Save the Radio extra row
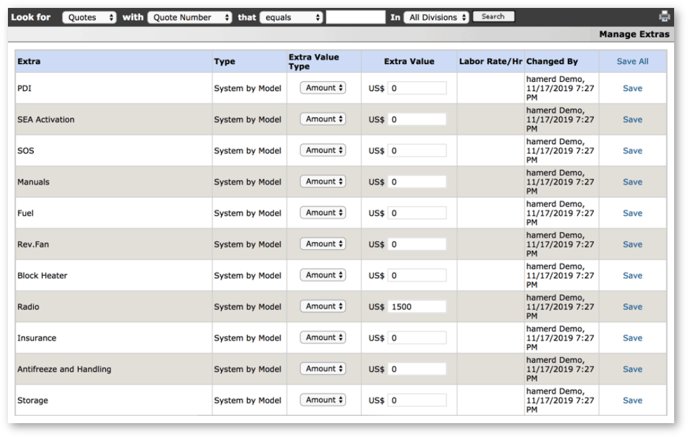The width and height of the screenshot is (688, 437). 632,307
